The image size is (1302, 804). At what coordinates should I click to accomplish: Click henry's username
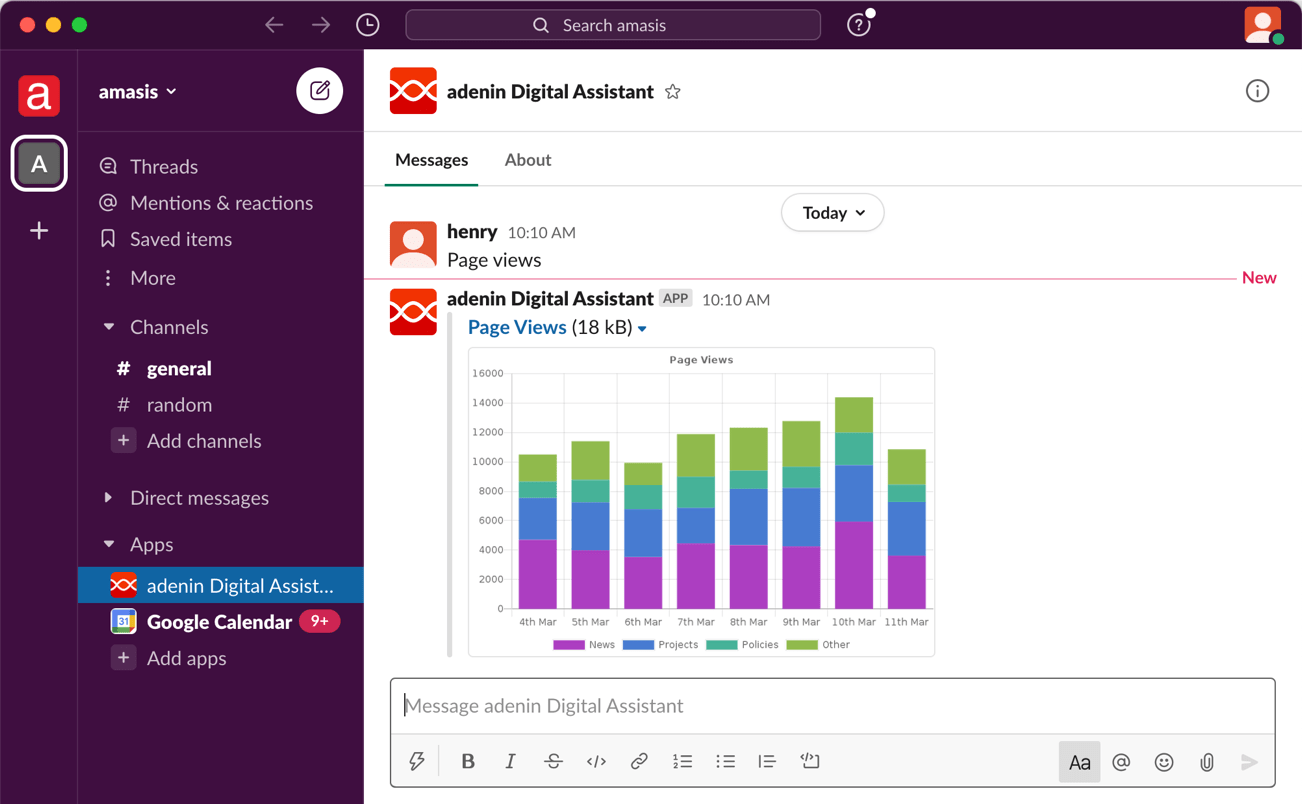pyautogui.click(x=472, y=232)
